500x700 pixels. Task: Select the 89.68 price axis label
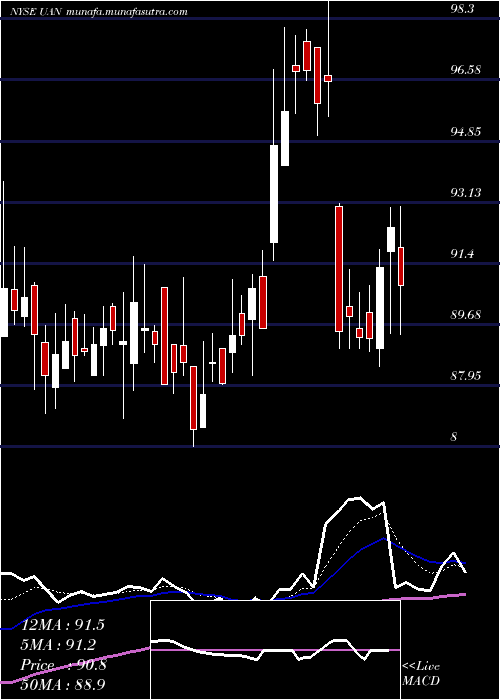[x=466, y=315]
